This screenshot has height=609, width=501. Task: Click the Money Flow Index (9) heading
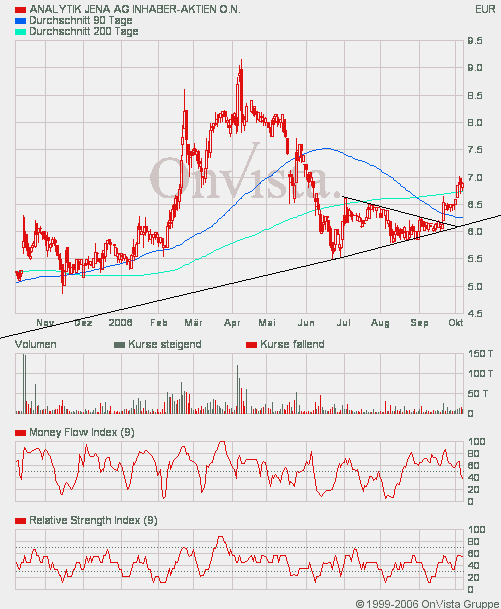point(82,433)
